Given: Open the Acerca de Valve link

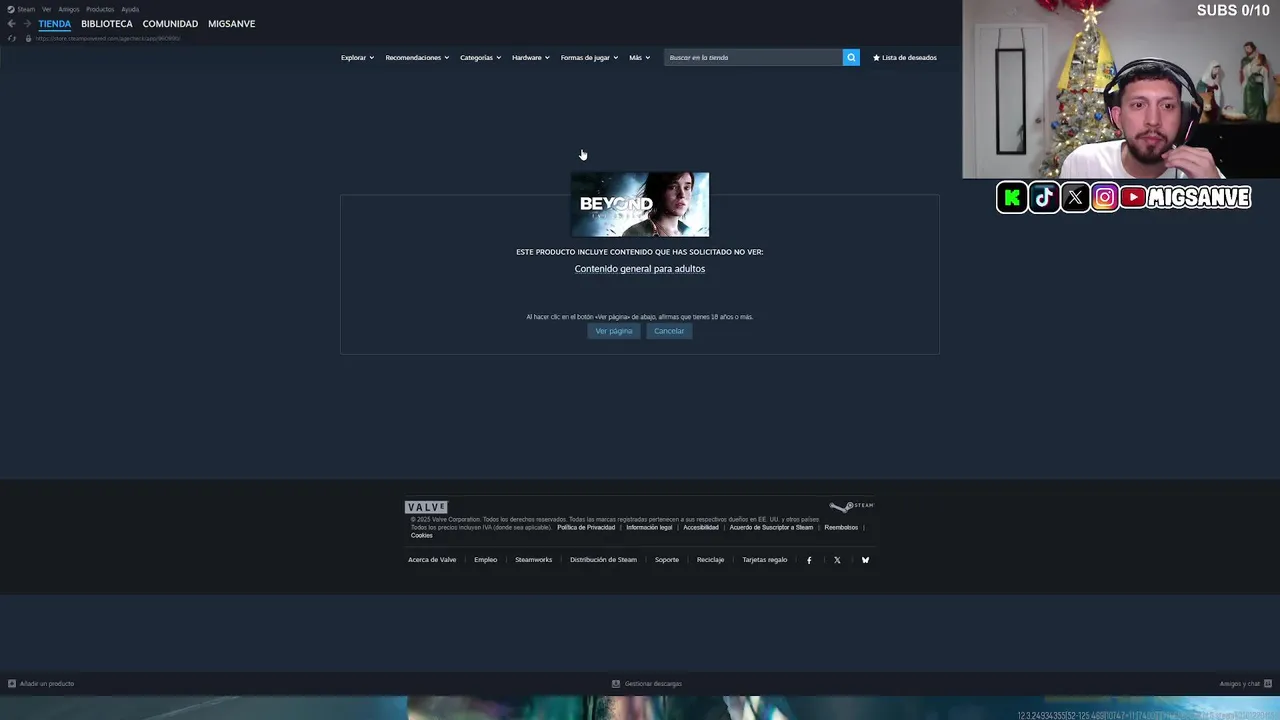Looking at the screenshot, I should point(432,560).
